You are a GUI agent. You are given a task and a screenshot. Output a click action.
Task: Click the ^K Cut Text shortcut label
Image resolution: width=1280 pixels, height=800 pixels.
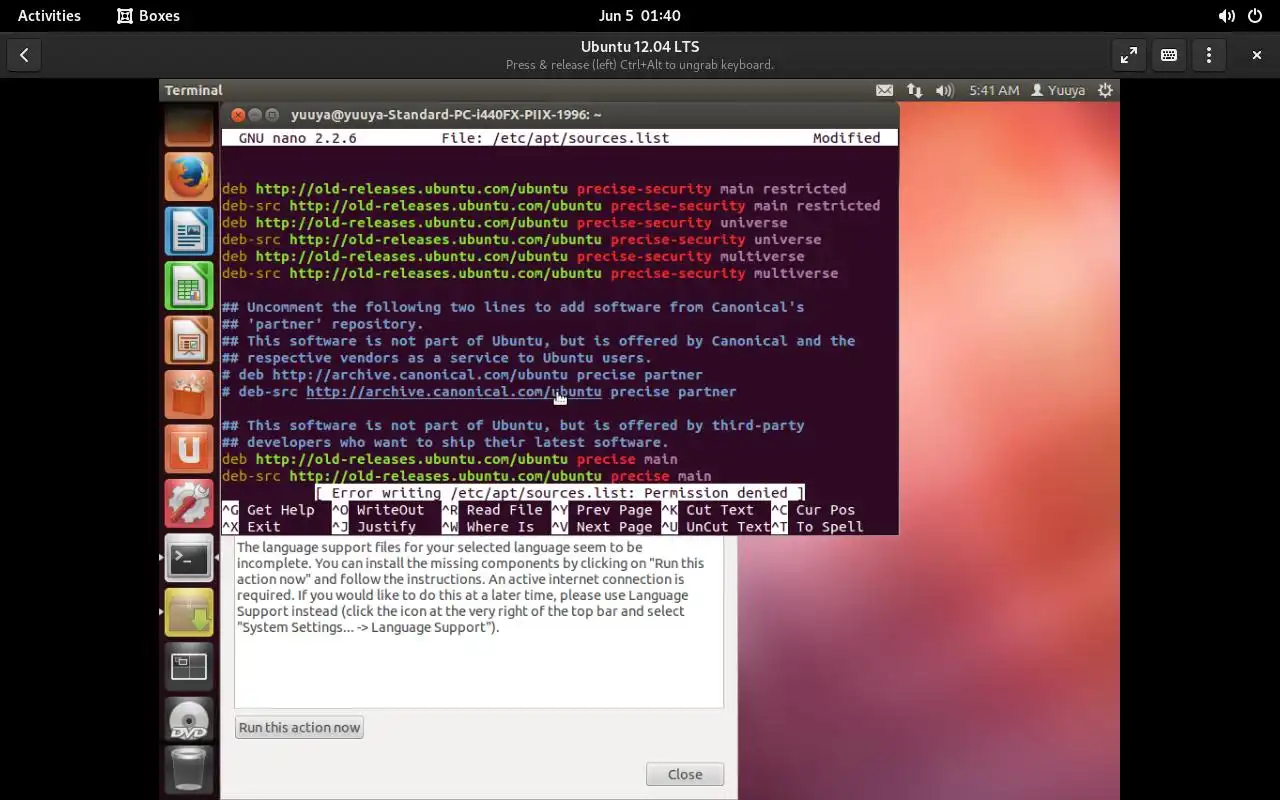pyautogui.click(x=708, y=510)
